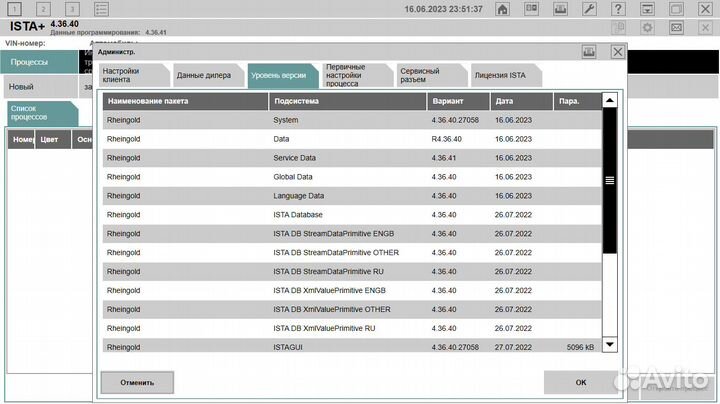Switch to the Настройки клиента tab
Viewport: 720px width, 404px height.
134,75
